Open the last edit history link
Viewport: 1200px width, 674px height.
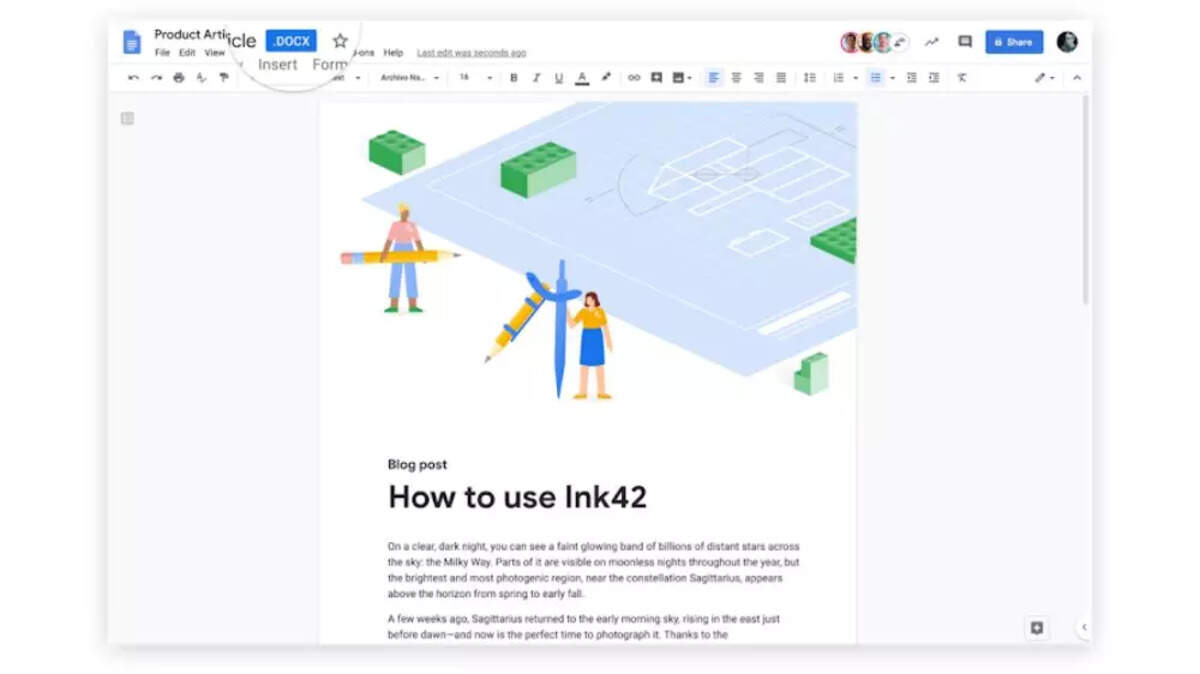[x=471, y=53]
